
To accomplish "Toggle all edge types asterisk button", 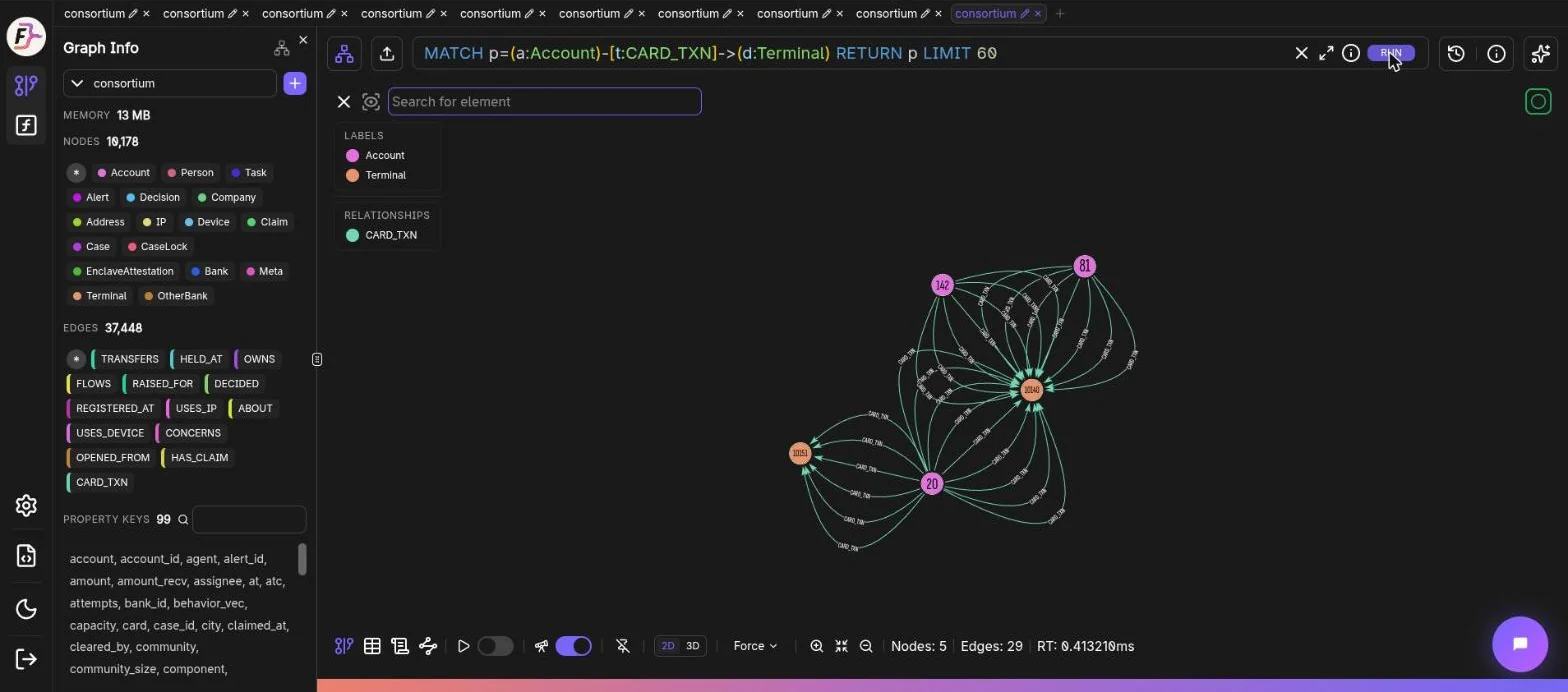I will [x=76, y=359].
